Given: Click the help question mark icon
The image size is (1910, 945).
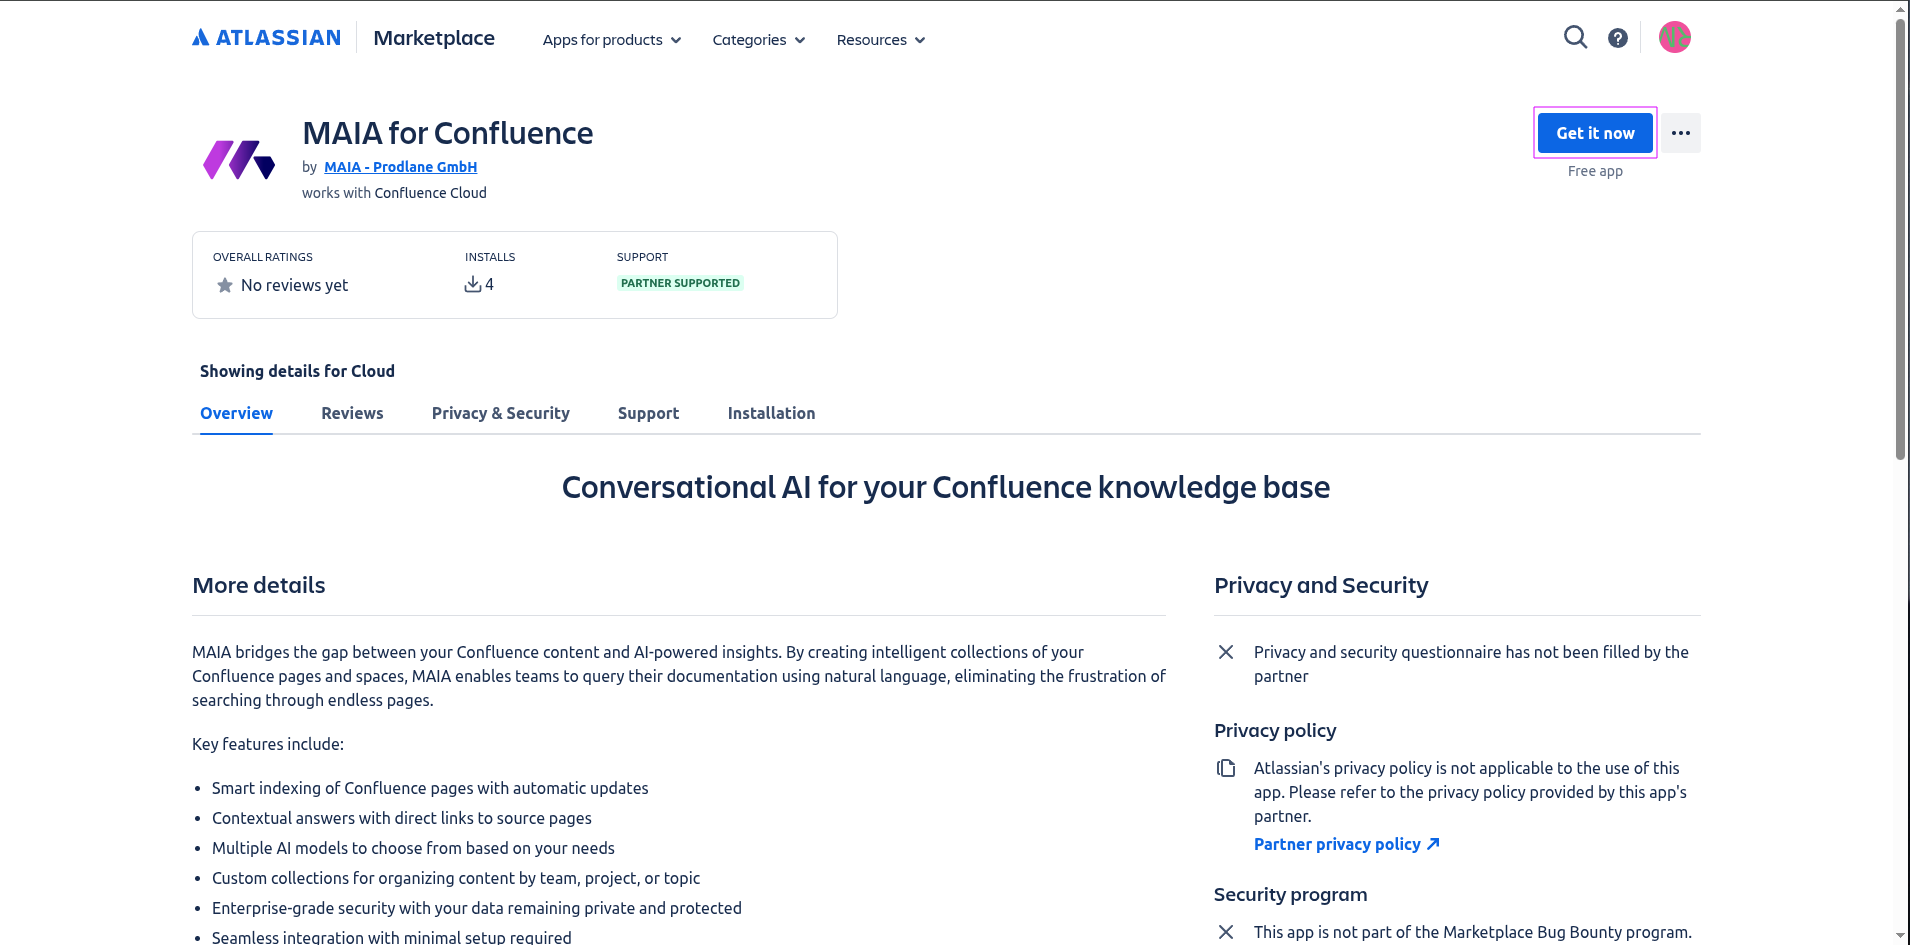Looking at the screenshot, I should [1618, 38].
